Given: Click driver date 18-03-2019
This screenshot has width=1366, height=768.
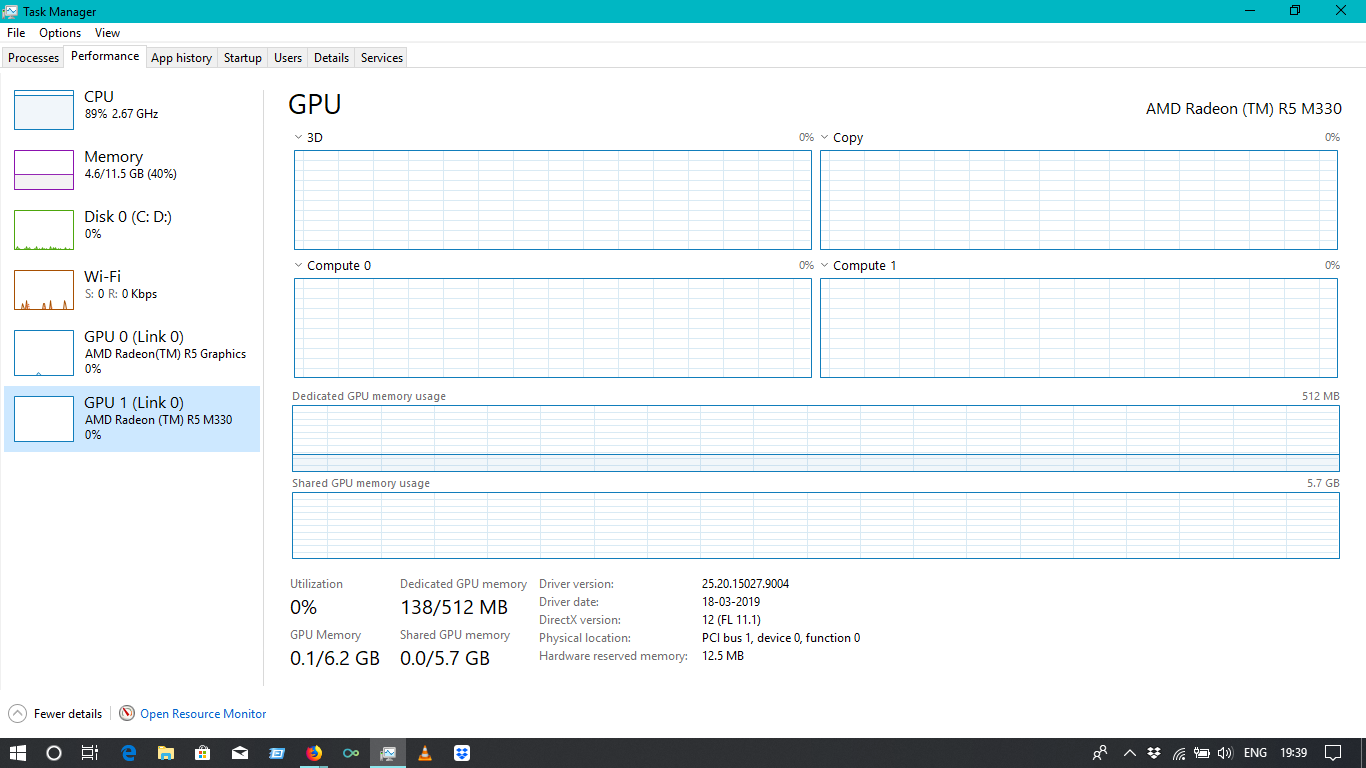Looking at the screenshot, I should 731,602.
